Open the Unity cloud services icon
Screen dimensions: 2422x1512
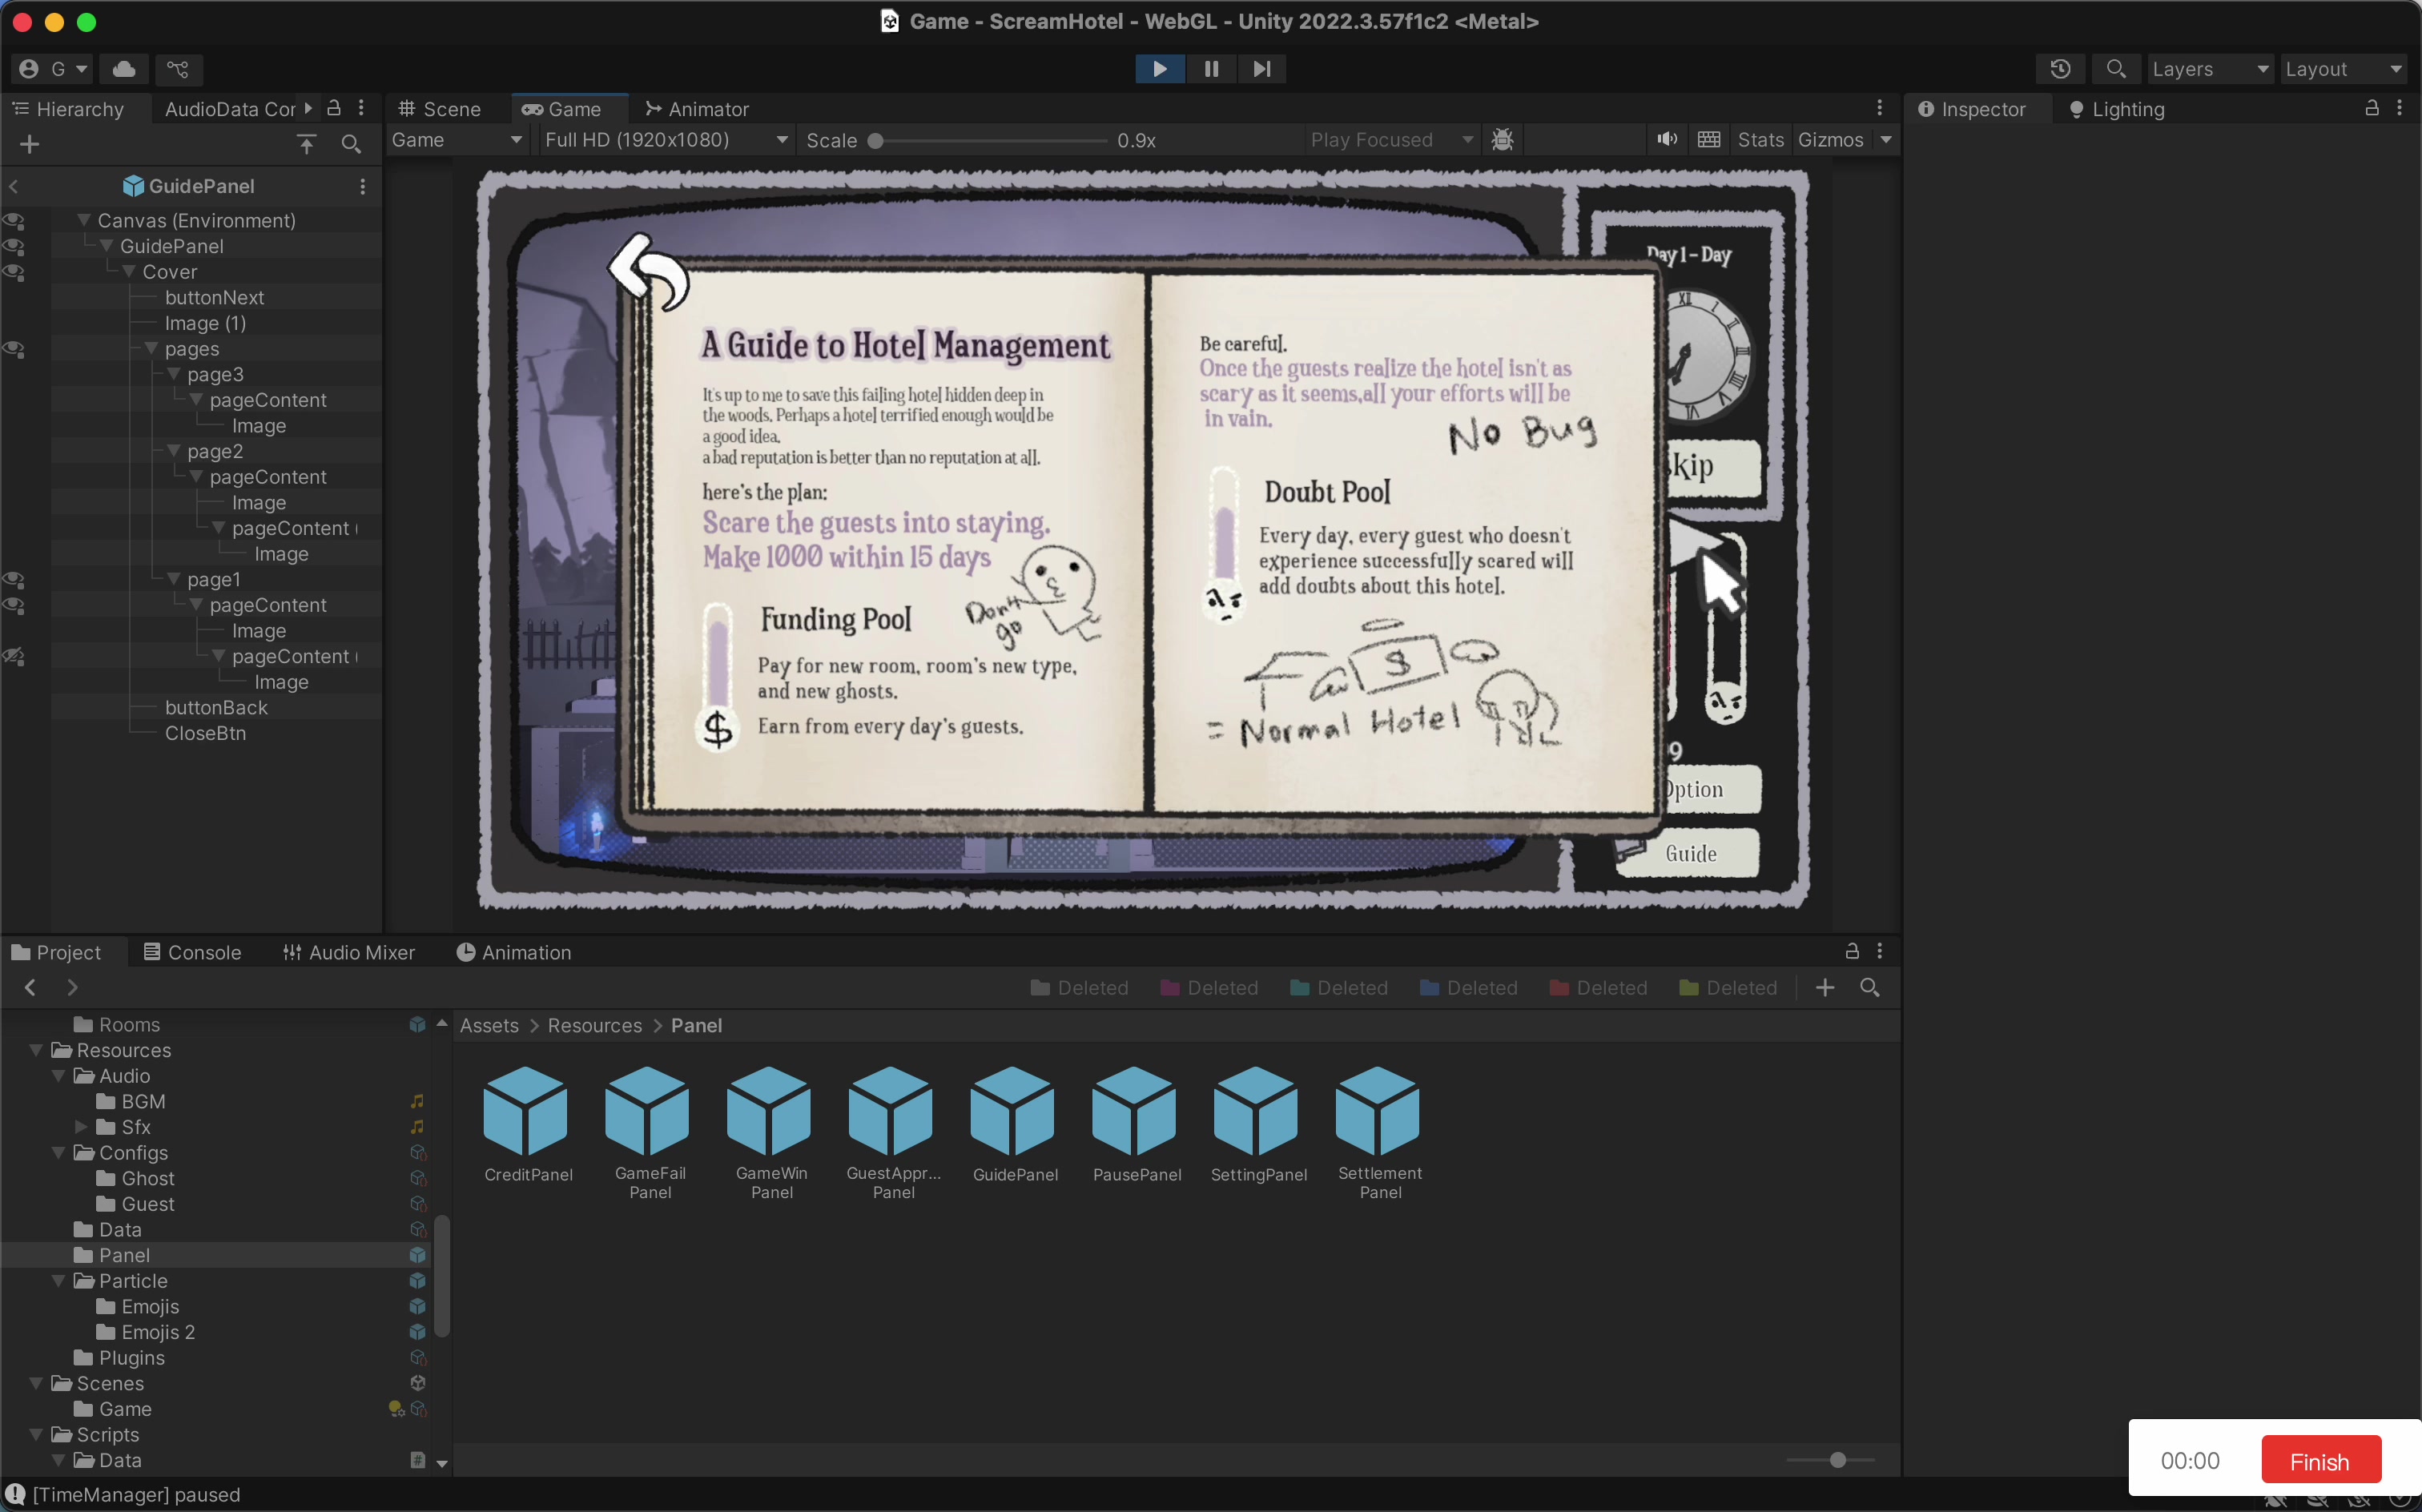coord(124,69)
